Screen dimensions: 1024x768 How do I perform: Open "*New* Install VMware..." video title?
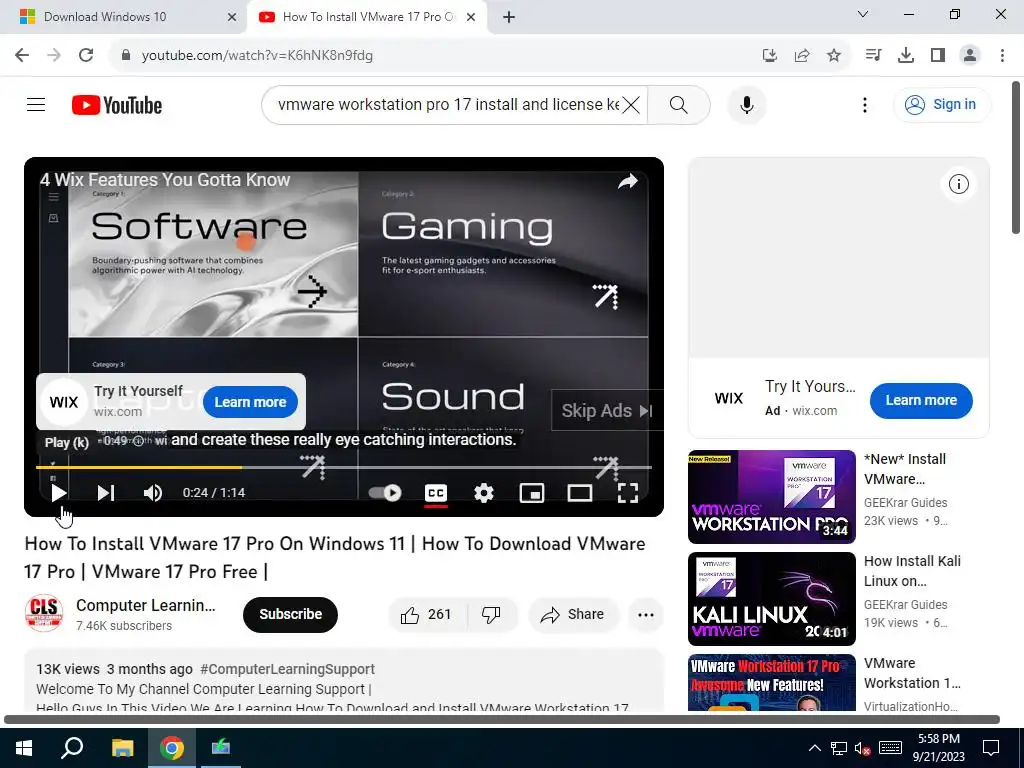coord(904,469)
